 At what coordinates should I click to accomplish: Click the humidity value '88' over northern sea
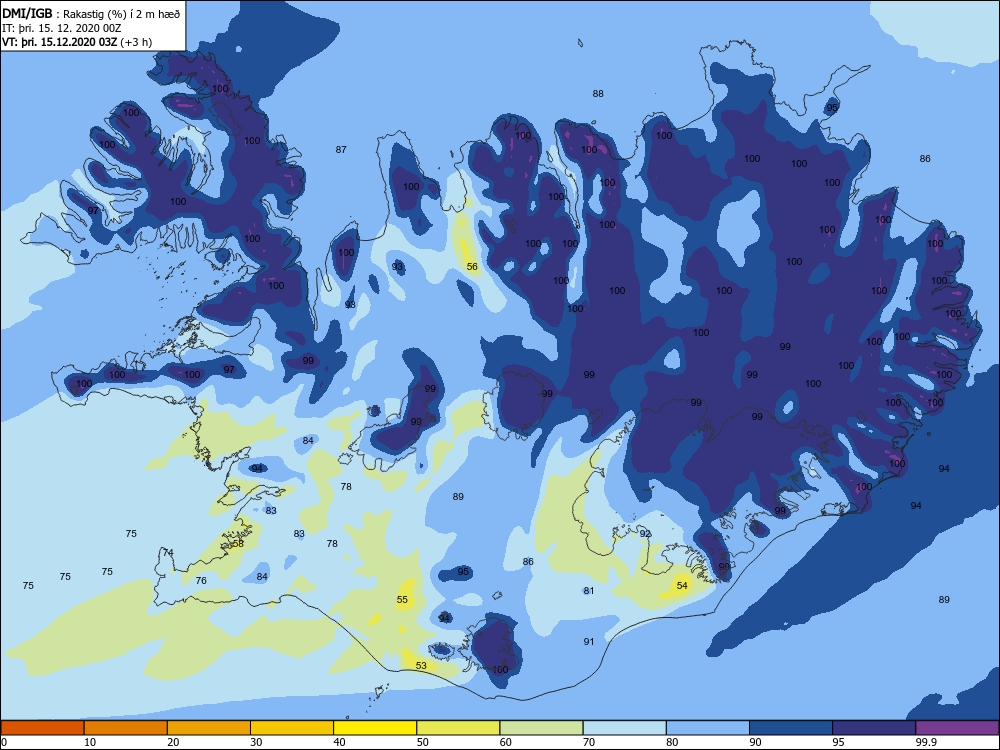point(598,94)
